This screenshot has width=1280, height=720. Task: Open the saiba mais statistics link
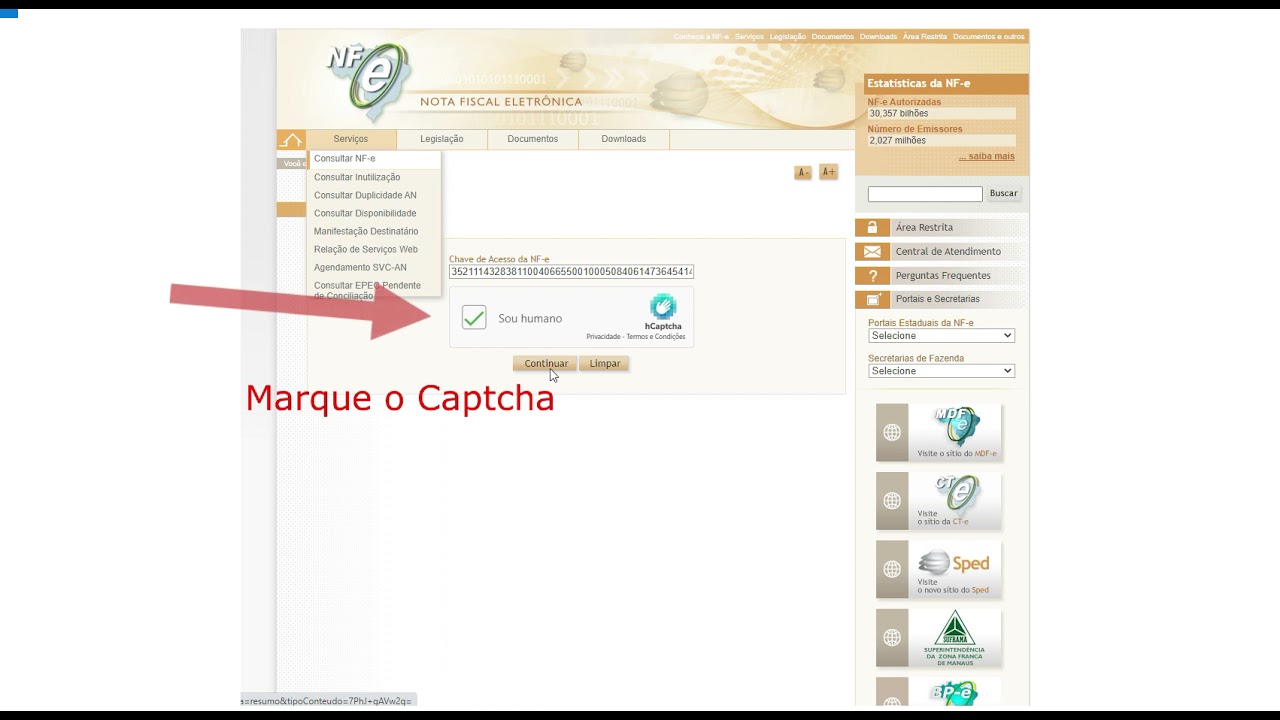pos(986,157)
